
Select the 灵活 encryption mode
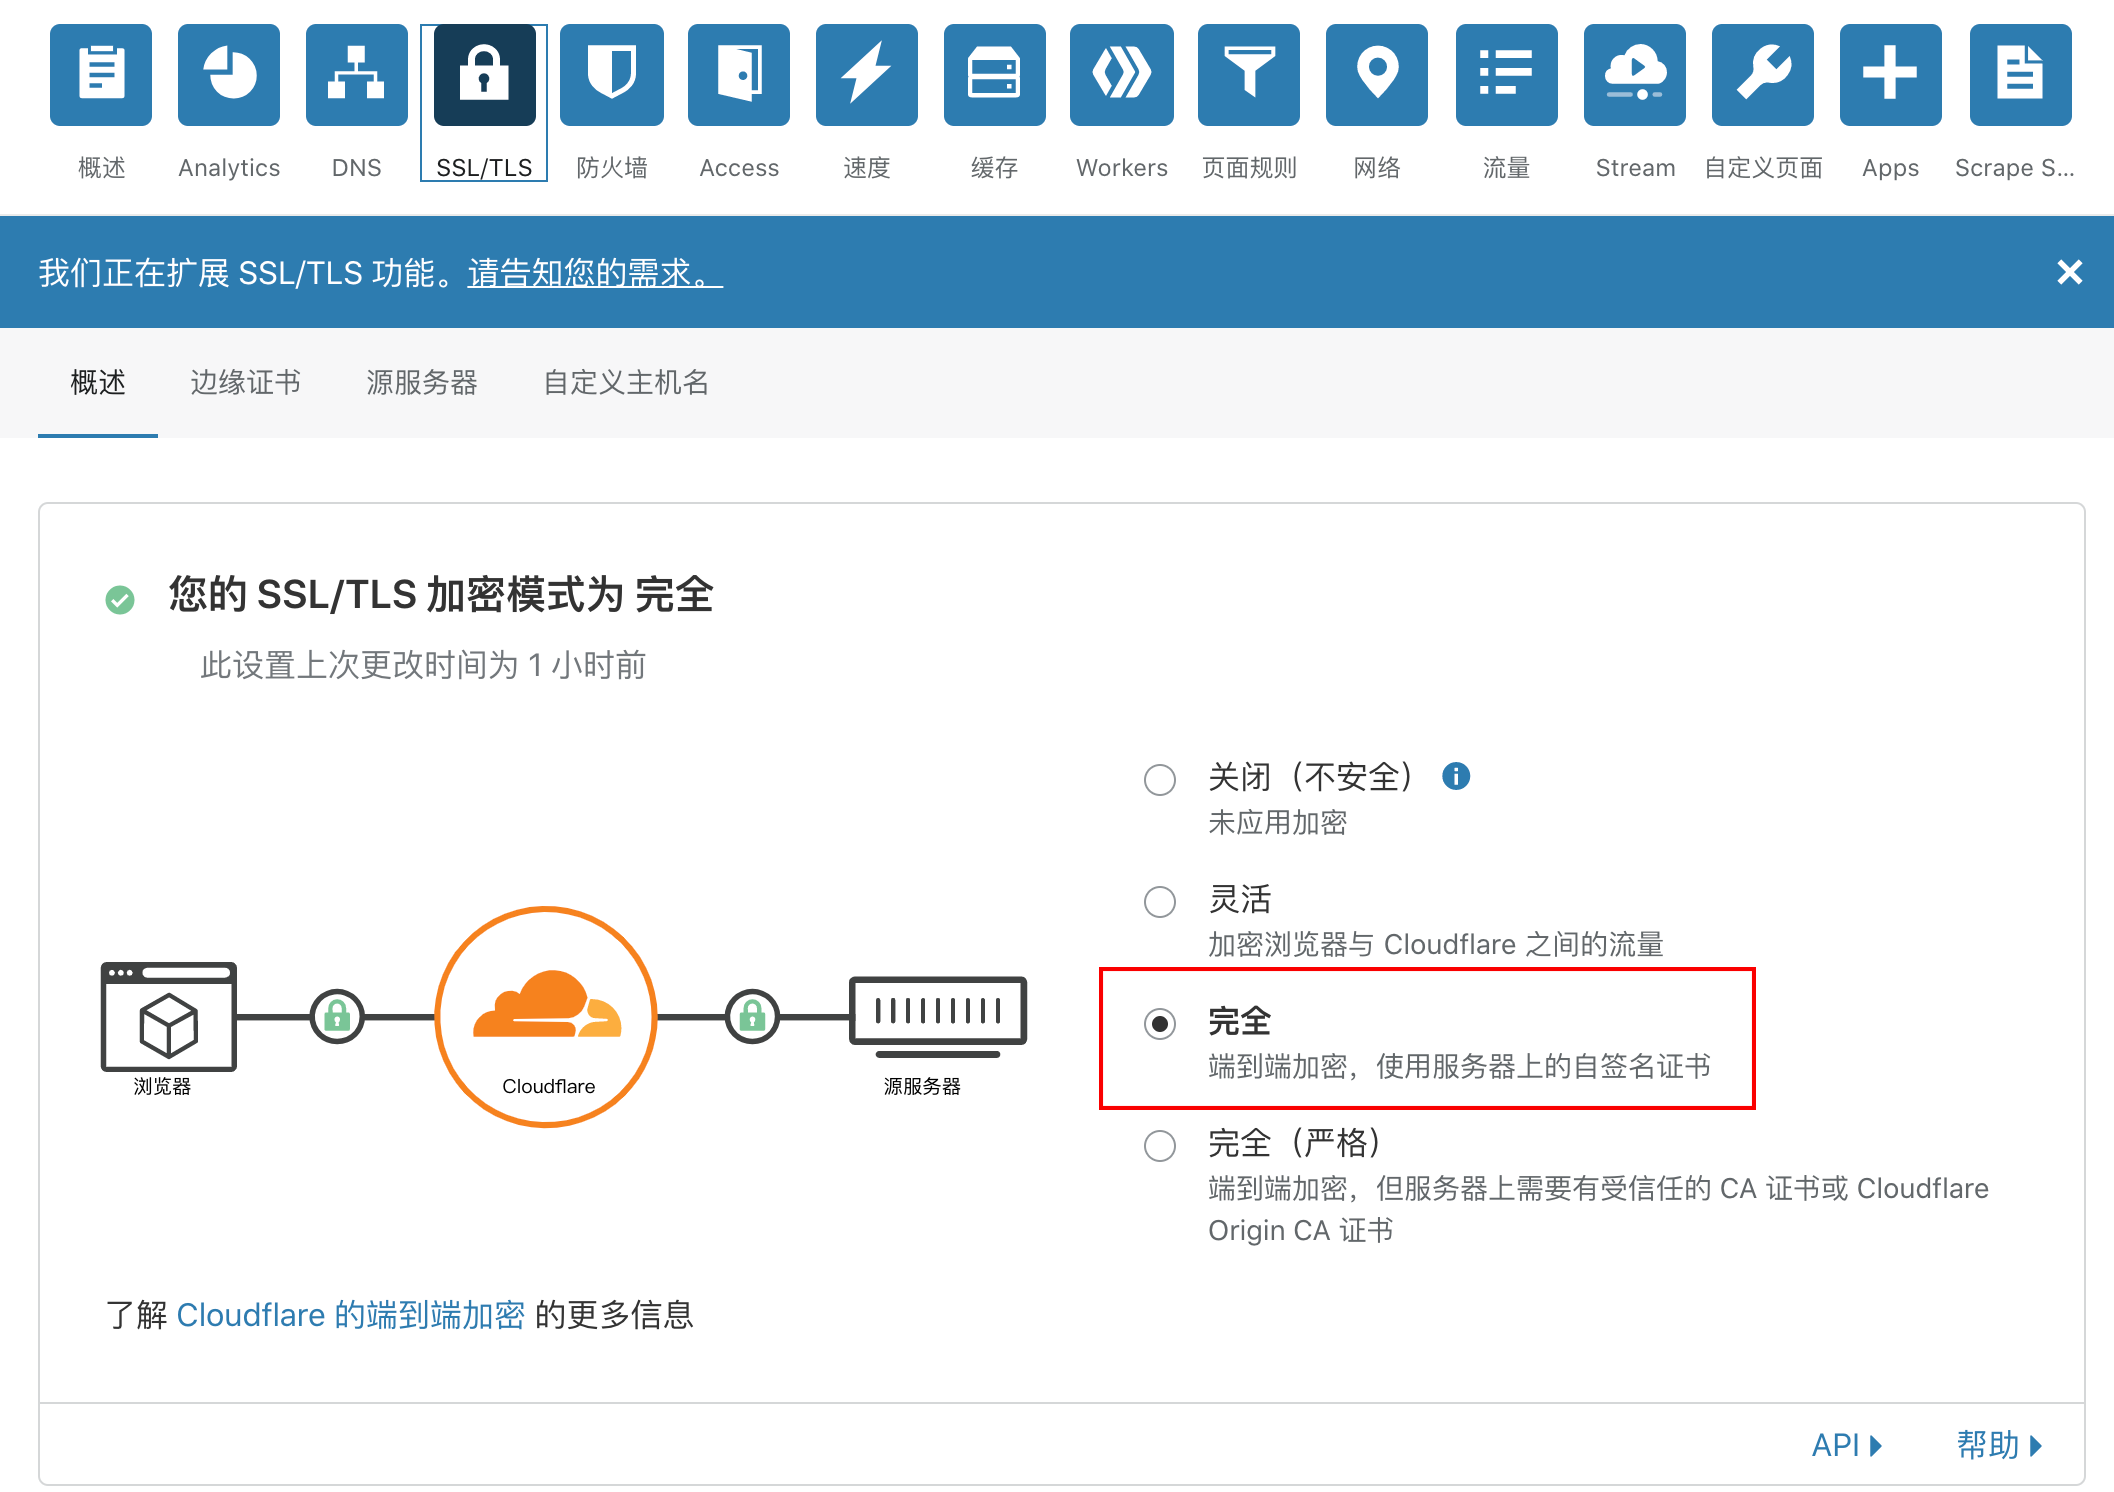coord(1160,901)
